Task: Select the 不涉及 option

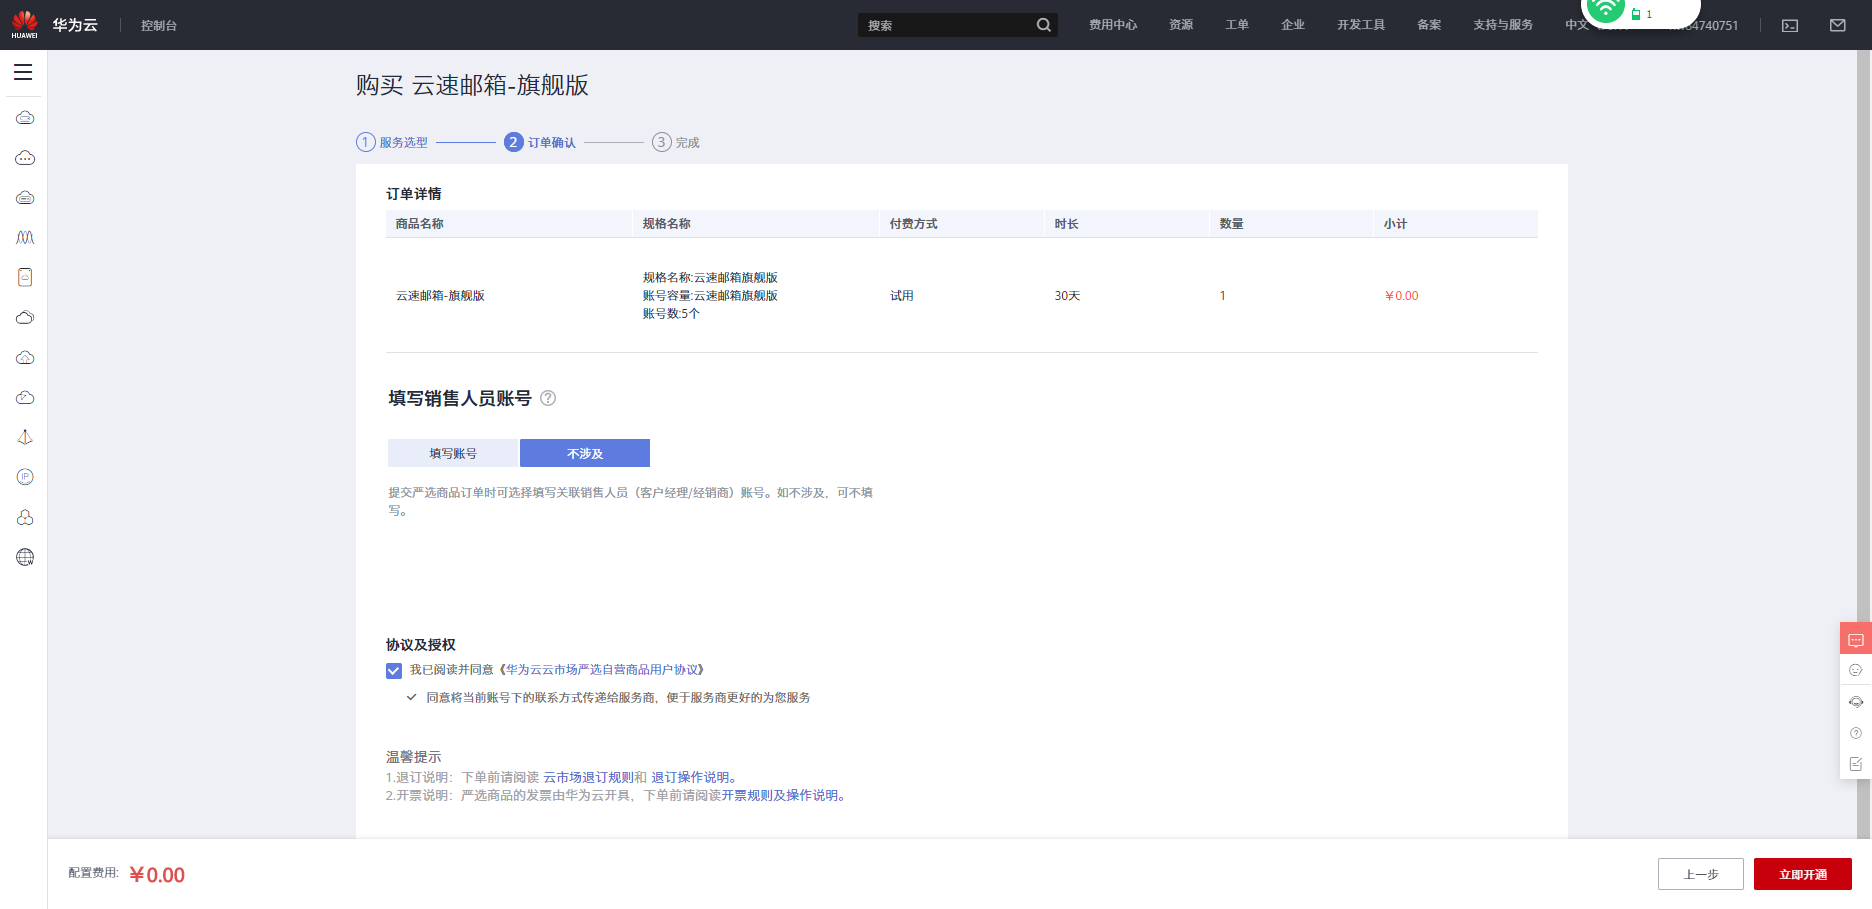Action: coord(585,453)
